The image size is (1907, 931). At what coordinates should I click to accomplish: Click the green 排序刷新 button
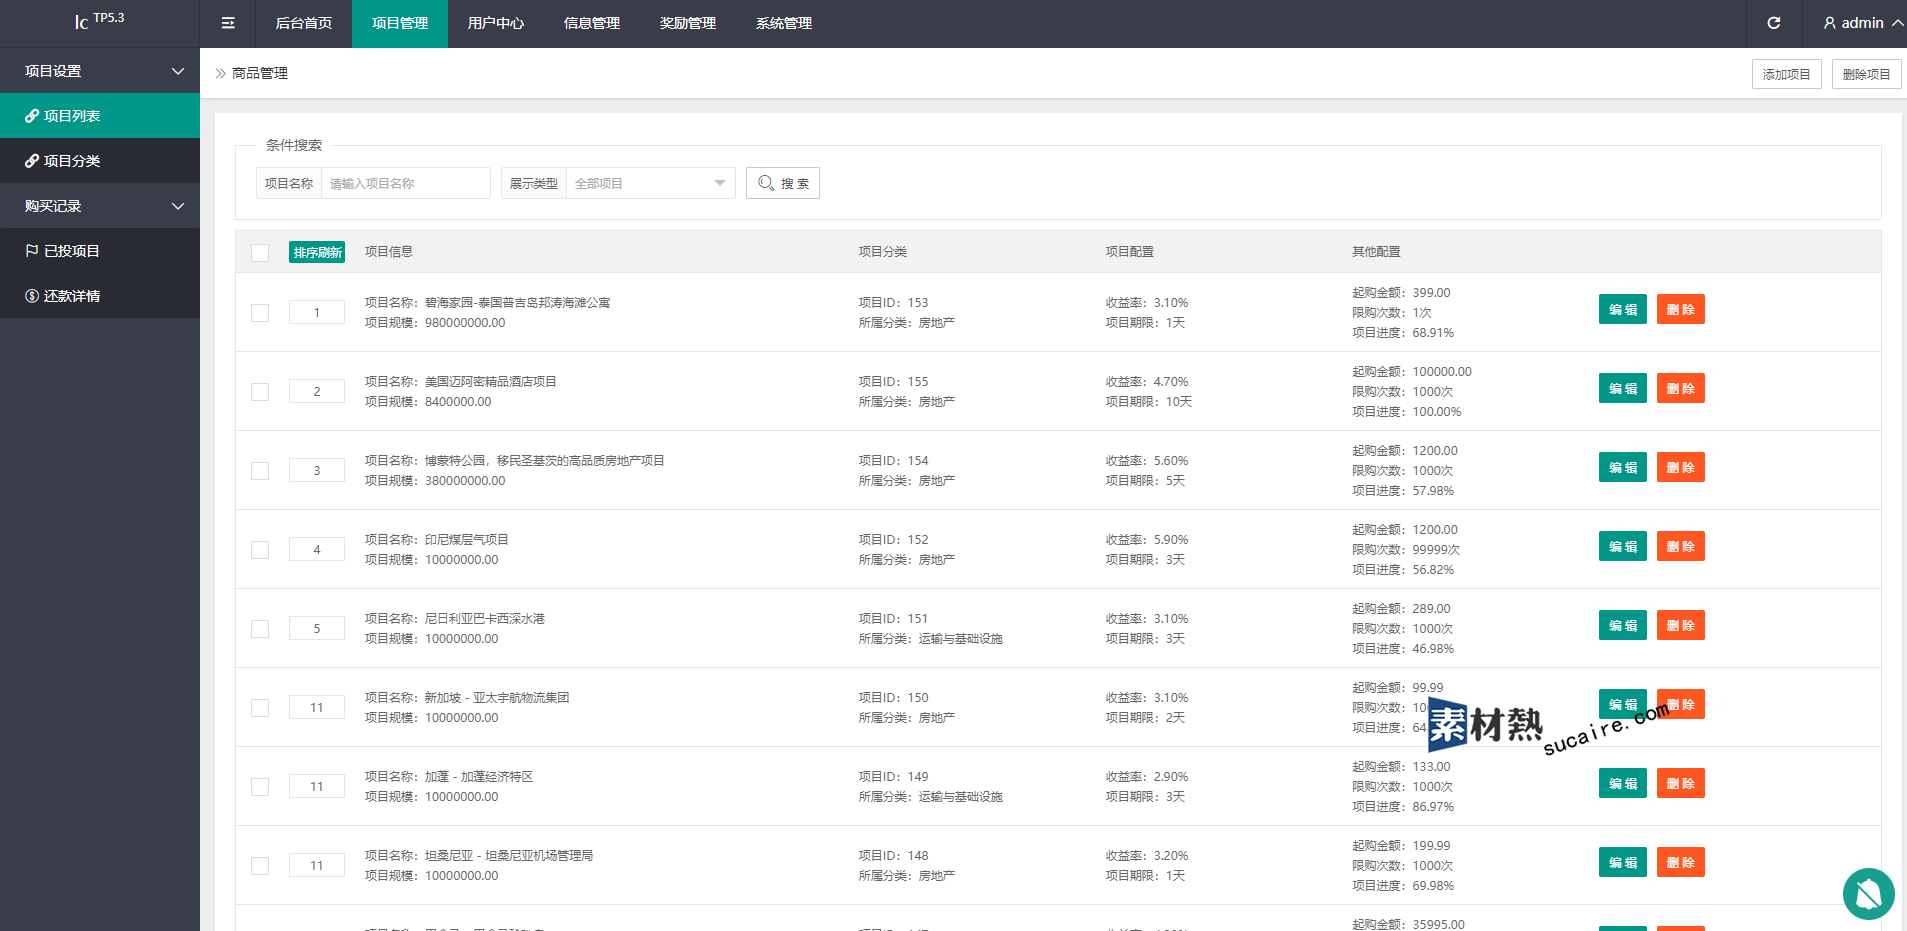click(x=317, y=252)
